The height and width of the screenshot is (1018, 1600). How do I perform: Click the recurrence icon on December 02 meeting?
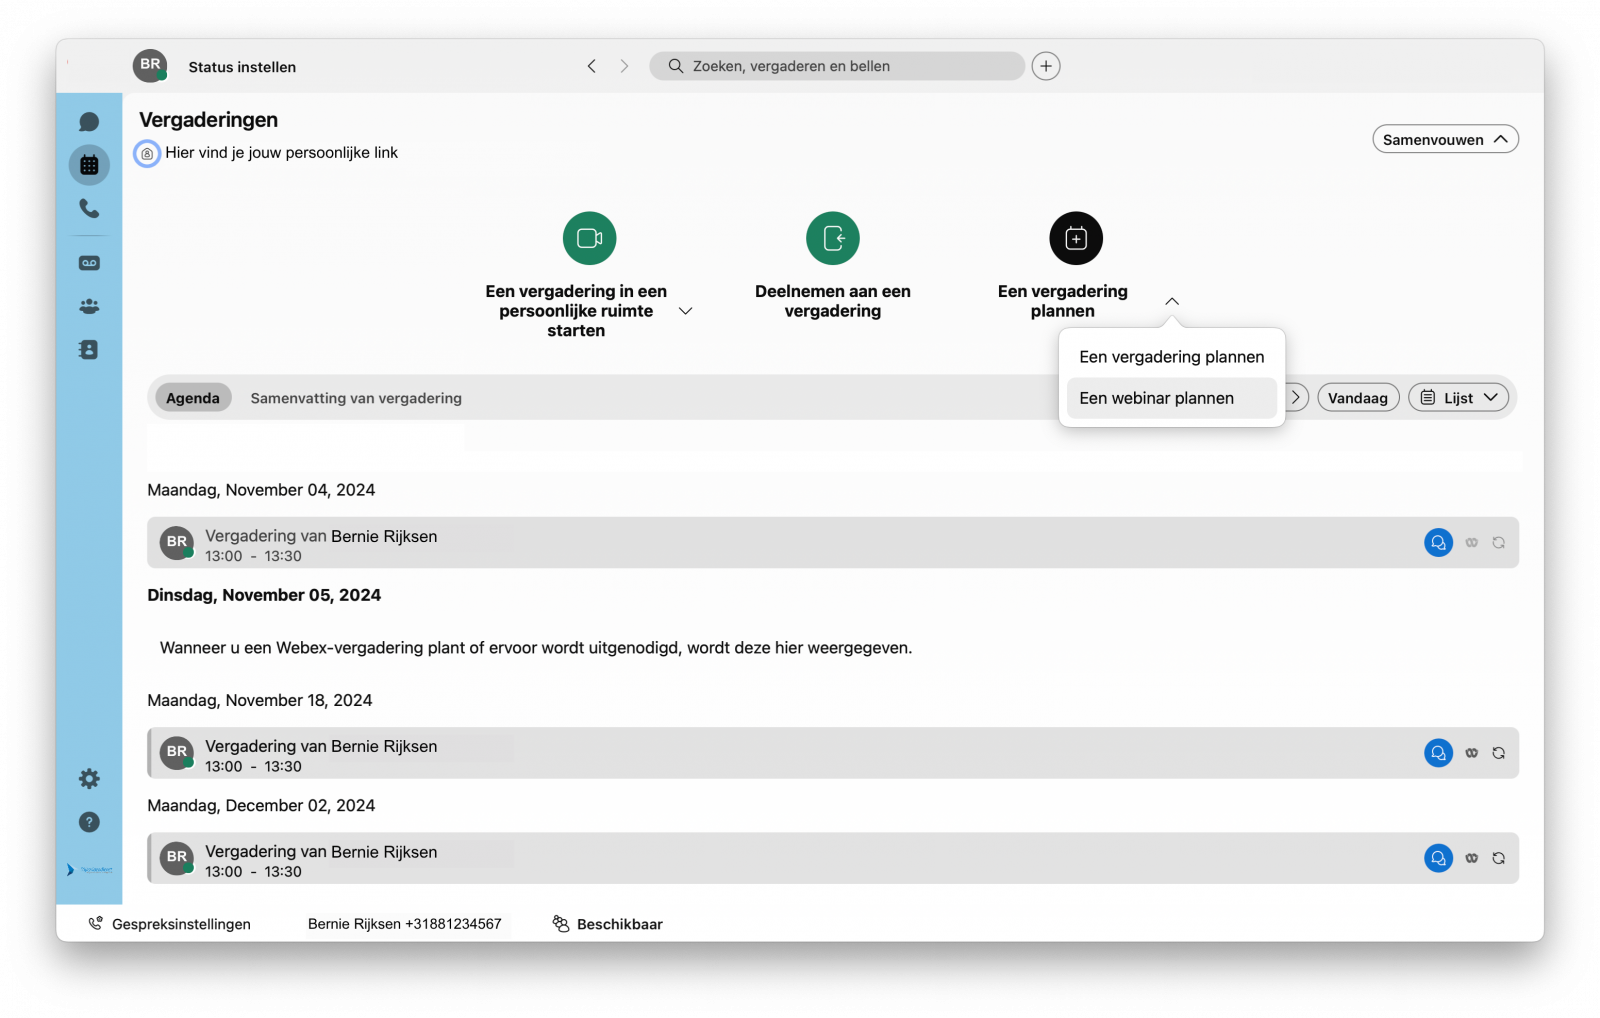tap(1498, 858)
